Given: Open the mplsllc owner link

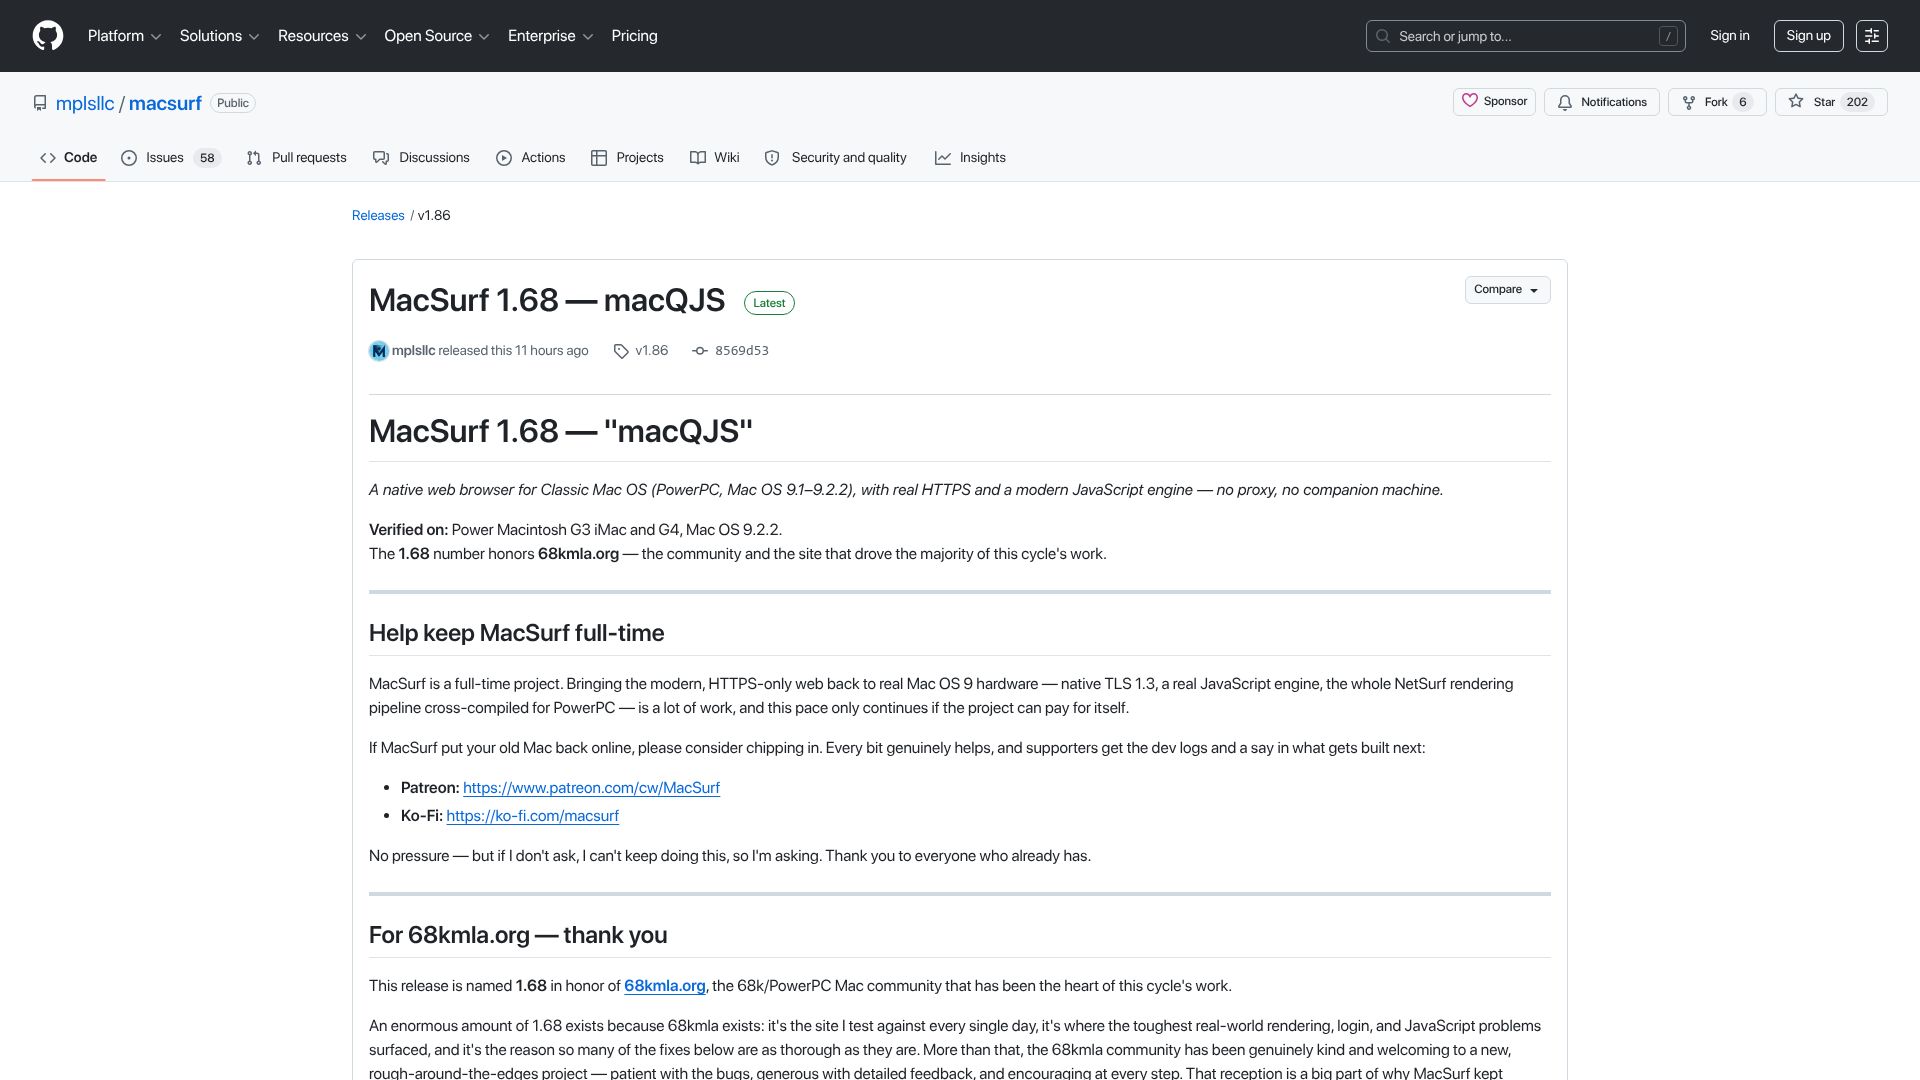Looking at the screenshot, I should 85,103.
